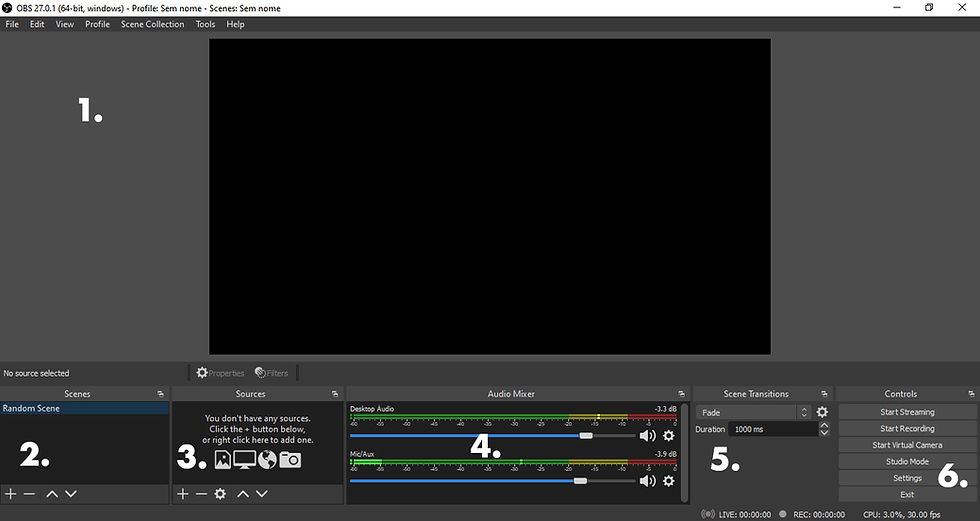Image resolution: width=980 pixels, height=521 pixels.
Task: Click the 'Duration' label in Scene Transitions
Action: 710,429
